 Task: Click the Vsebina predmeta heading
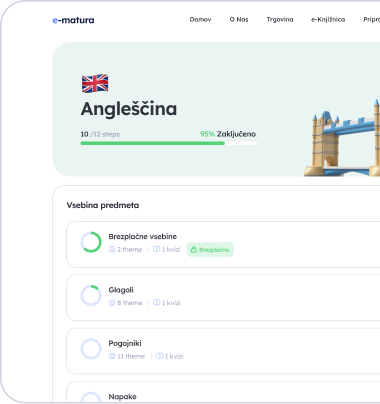103,205
